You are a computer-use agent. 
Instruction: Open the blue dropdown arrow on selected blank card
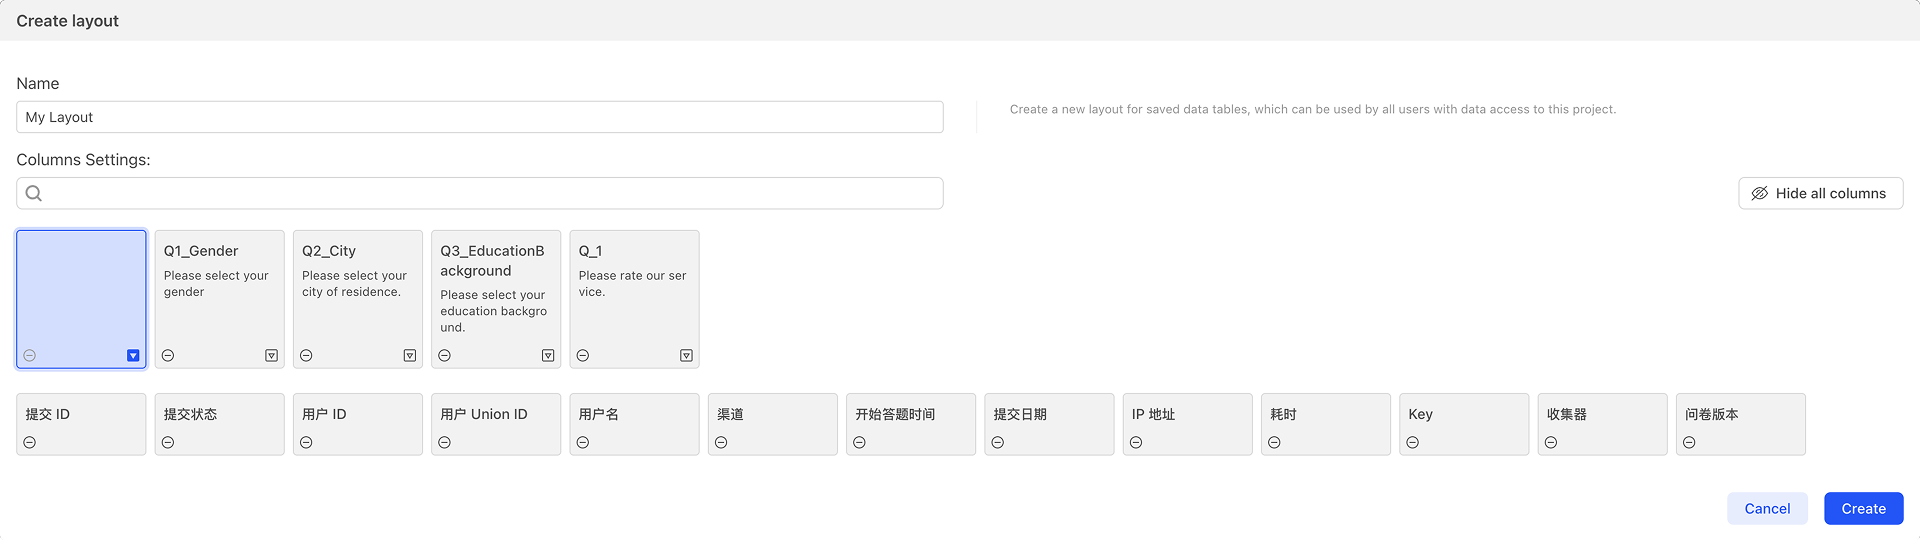pyautogui.click(x=133, y=356)
